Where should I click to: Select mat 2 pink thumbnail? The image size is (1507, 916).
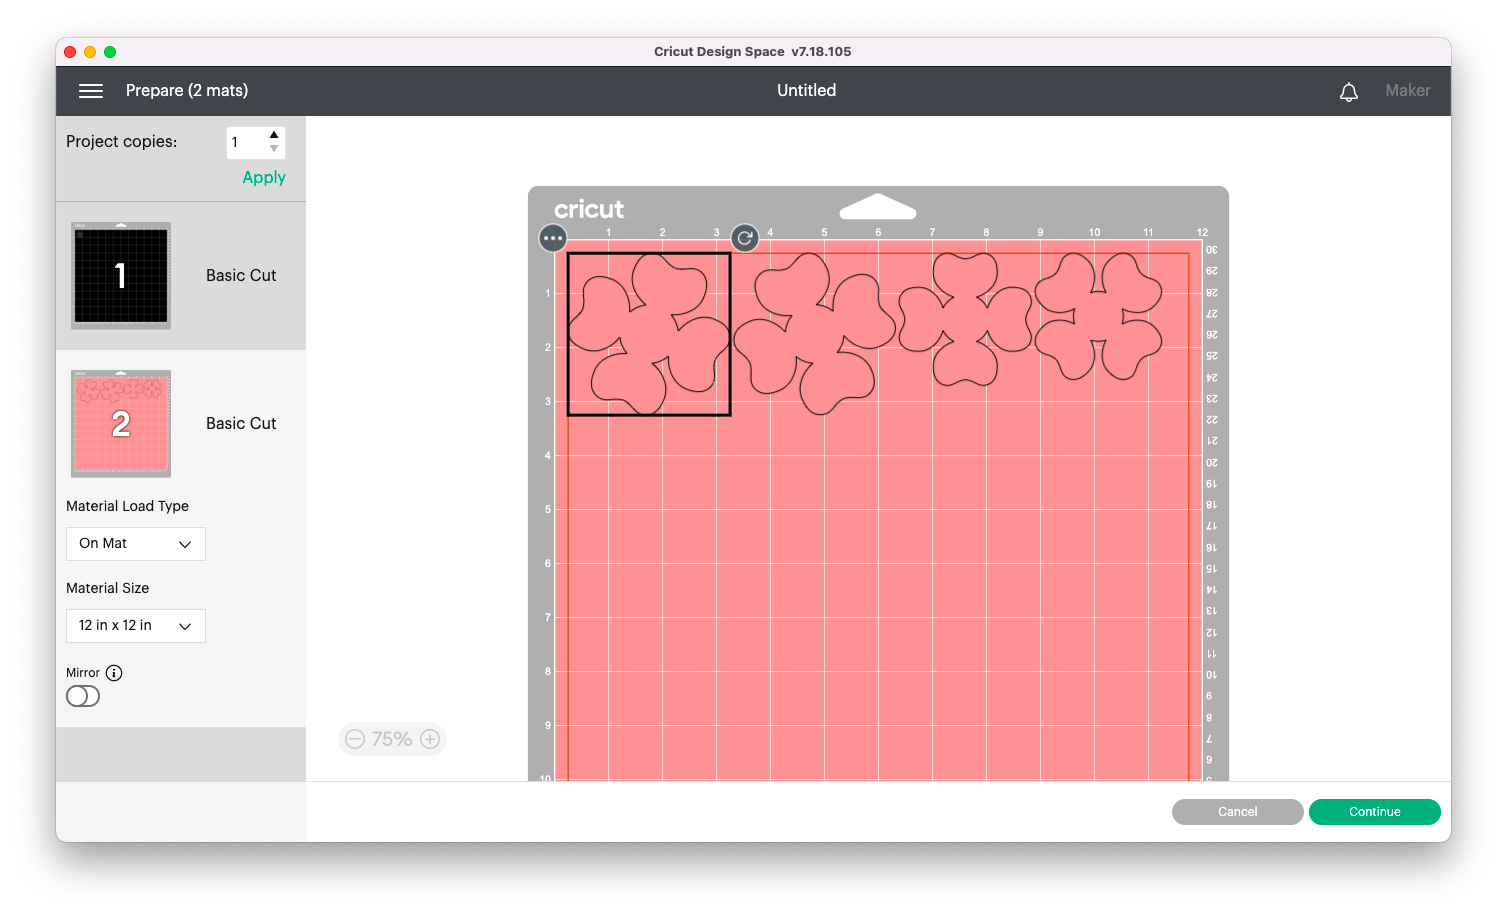pyautogui.click(x=121, y=423)
